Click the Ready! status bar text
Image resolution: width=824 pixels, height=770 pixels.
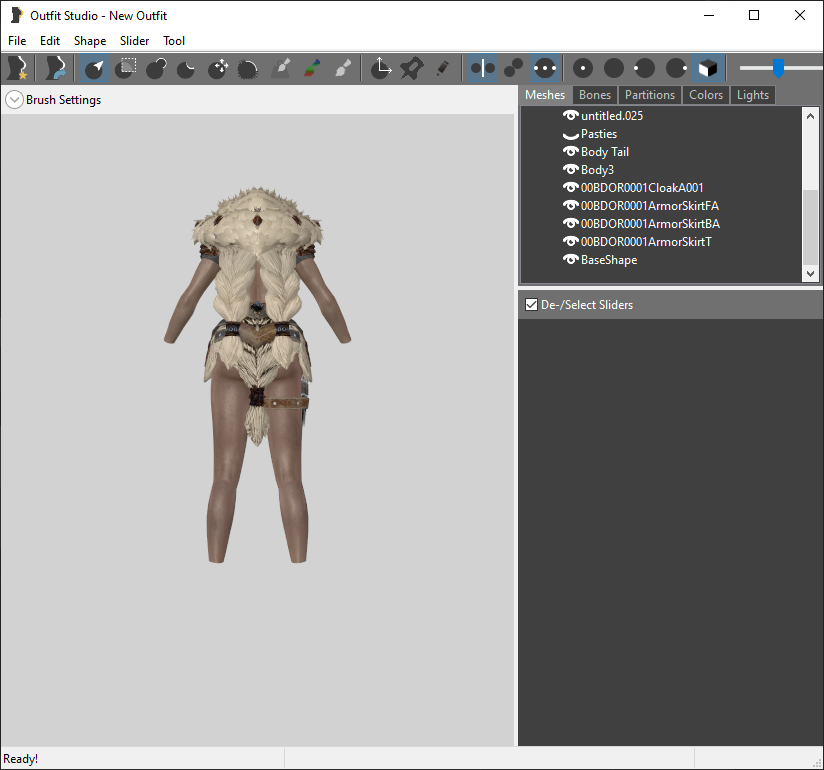(x=20, y=758)
